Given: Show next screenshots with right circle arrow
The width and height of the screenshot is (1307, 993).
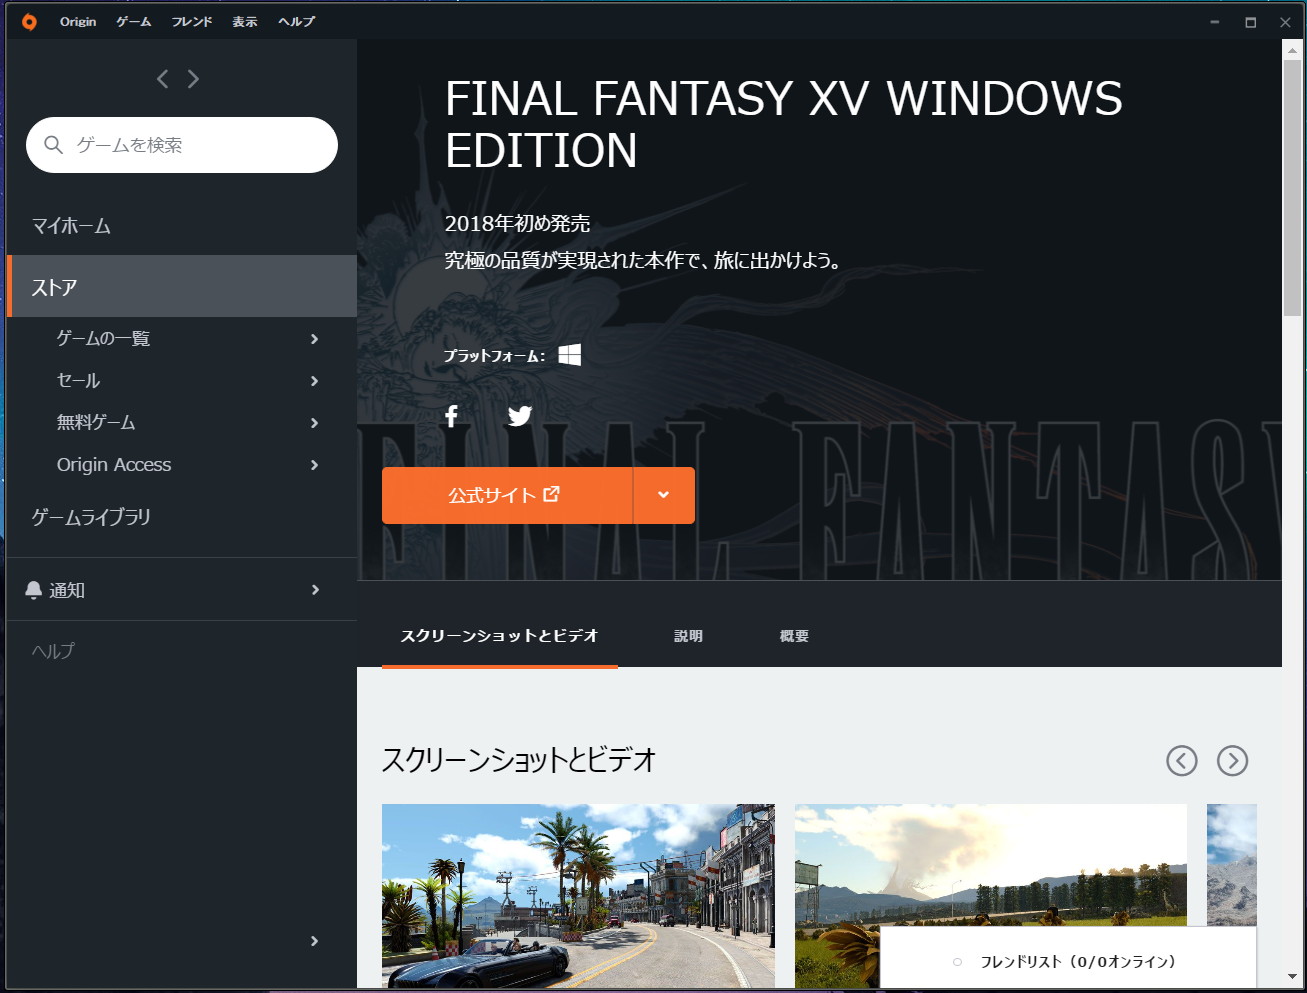Looking at the screenshot, I should 1233,761.
